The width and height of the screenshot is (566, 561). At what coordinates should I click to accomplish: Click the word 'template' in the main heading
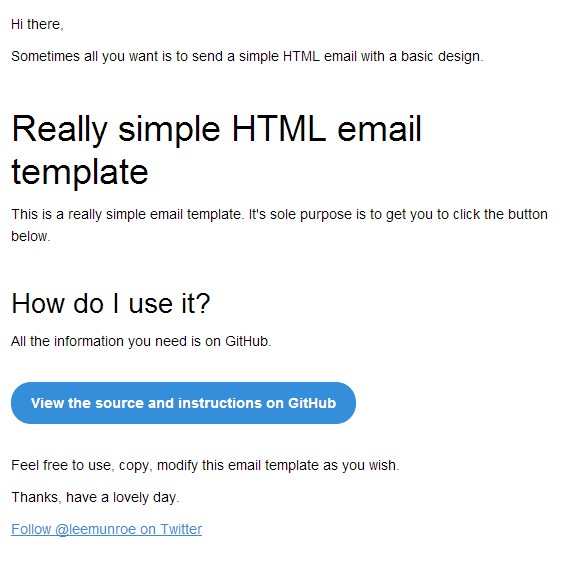(x=80, y=173)
